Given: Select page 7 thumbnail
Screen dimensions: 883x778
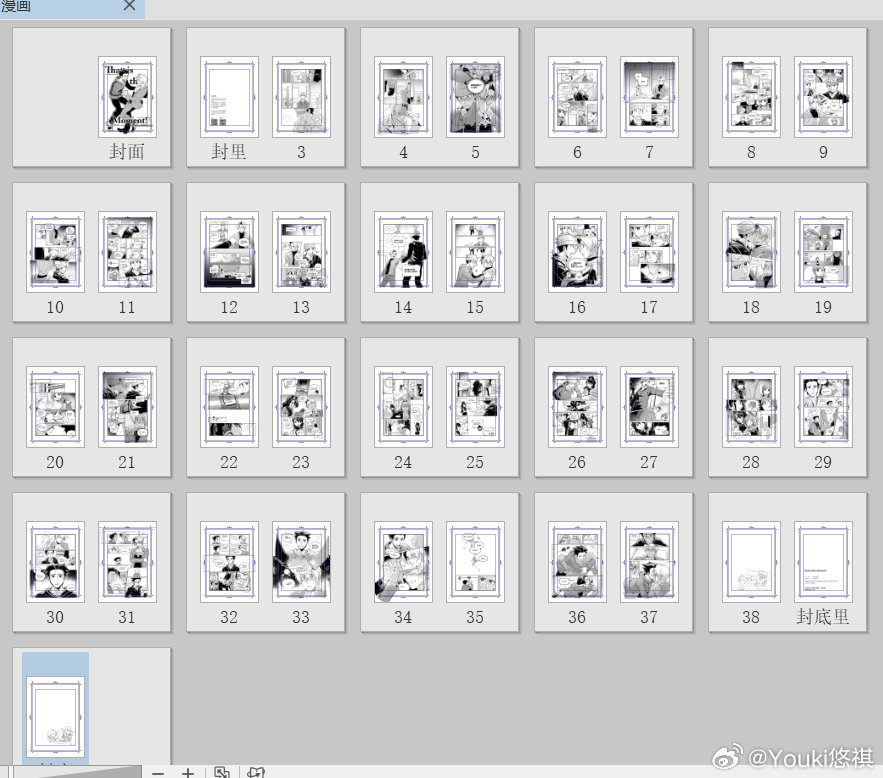Looking at the screenshot, I should tap(649, 97).
